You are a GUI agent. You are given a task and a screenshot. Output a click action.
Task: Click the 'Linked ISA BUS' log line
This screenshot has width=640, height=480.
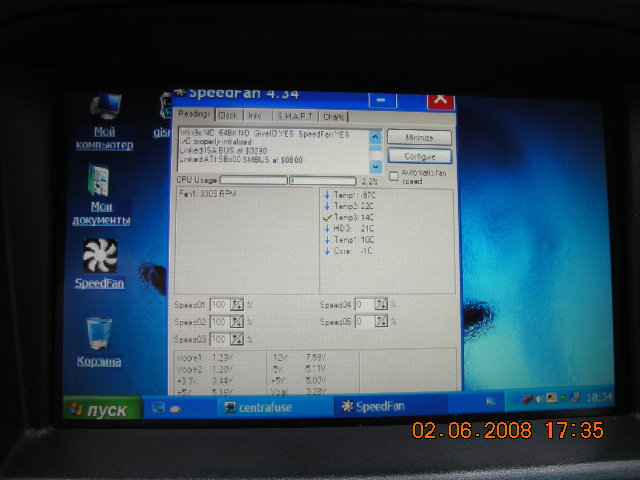point(223,151)
